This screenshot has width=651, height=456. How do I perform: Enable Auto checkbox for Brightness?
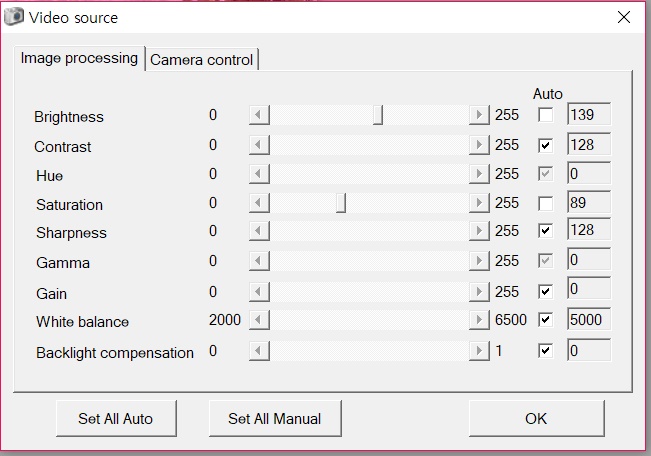pyautogui.click(x=545, y=116)
